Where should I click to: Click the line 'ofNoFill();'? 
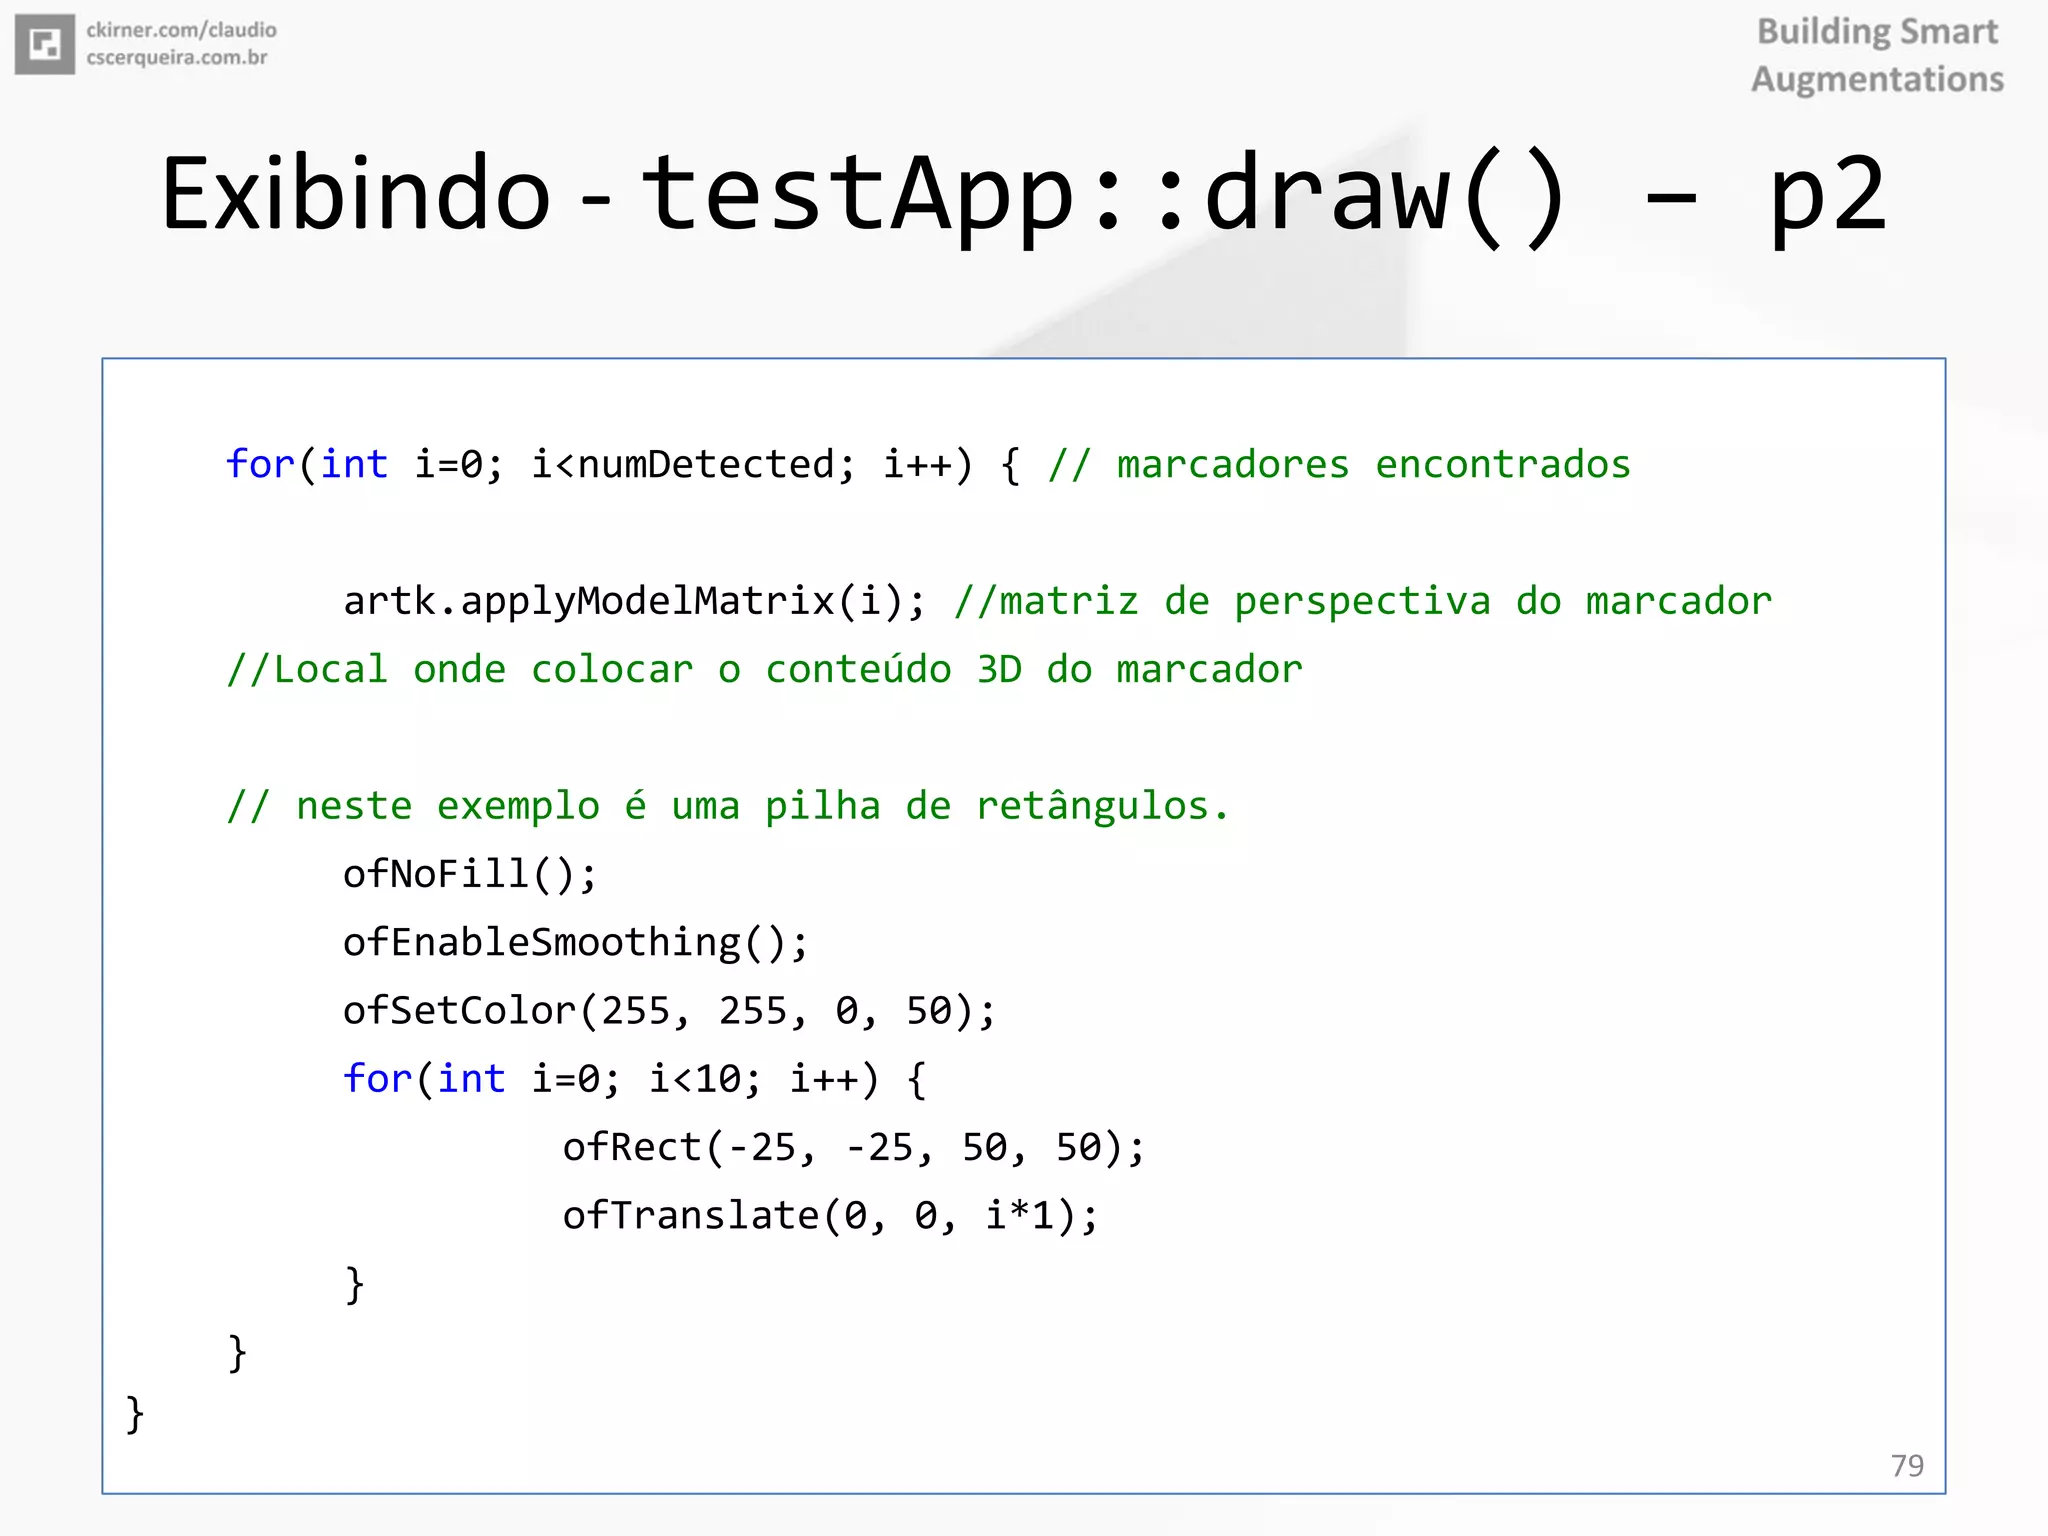point(470,875)
